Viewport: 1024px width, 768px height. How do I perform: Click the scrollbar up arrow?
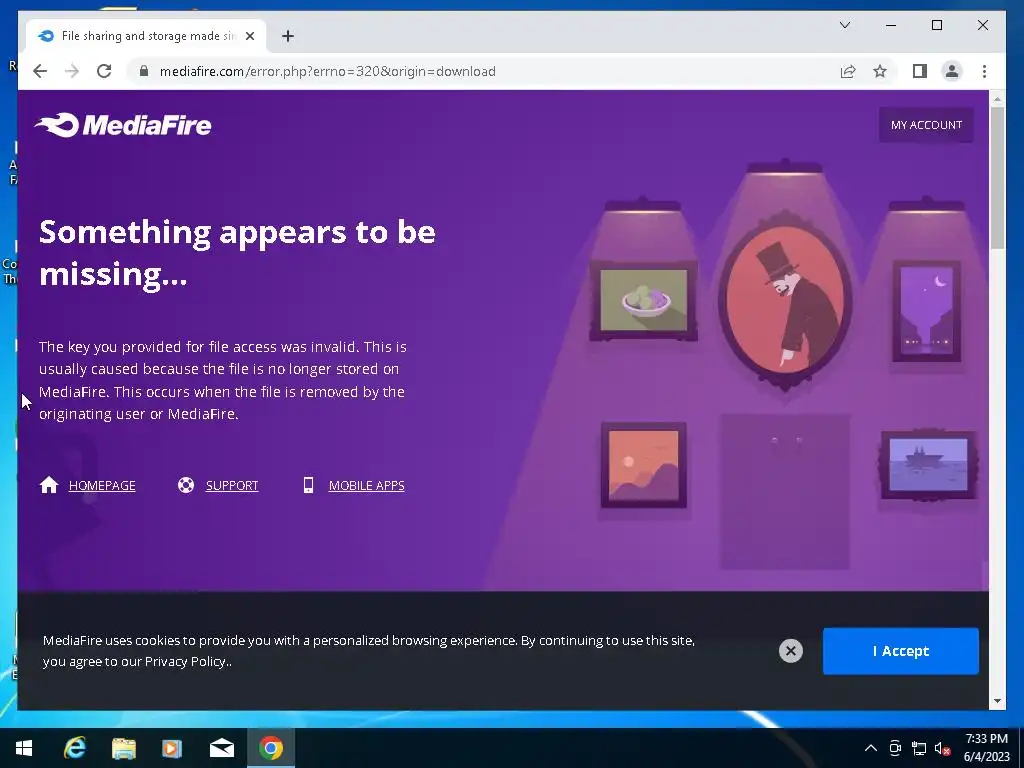point(997,99)
